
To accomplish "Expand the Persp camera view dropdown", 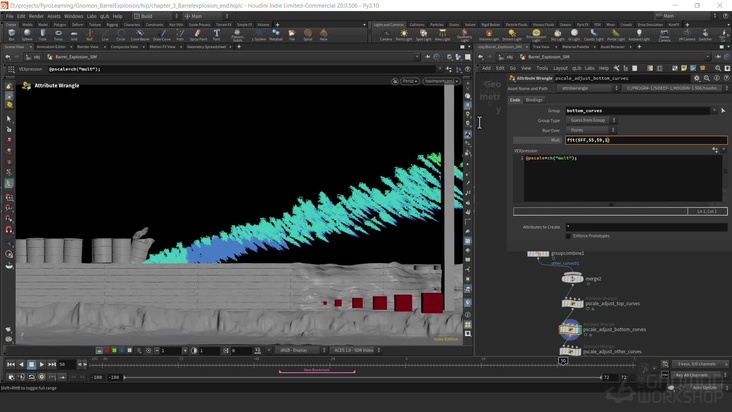I will [x=410, y=81].
